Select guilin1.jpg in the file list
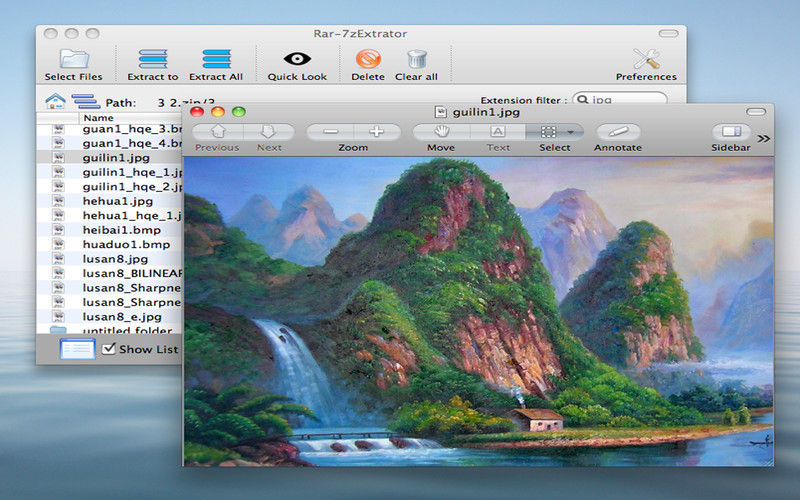Image resolution: width=800 pixels, height=500 pixels. coord(109,158)
